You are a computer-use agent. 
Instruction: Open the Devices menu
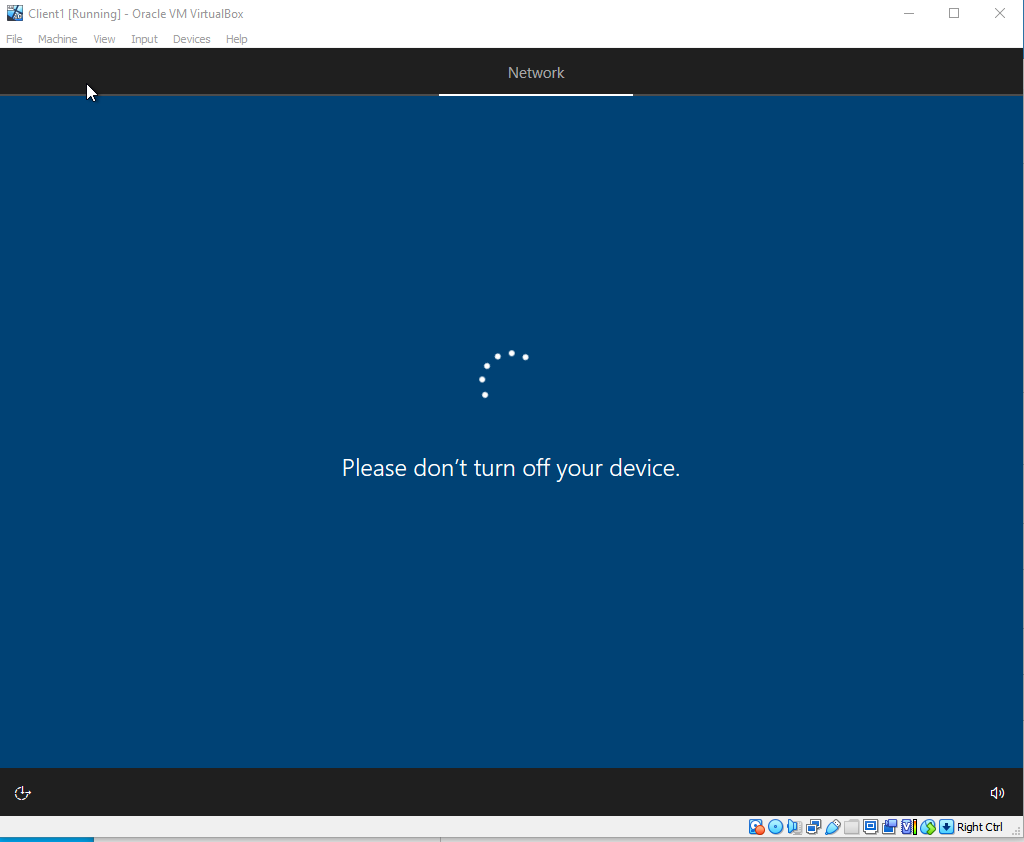[191, 39]
